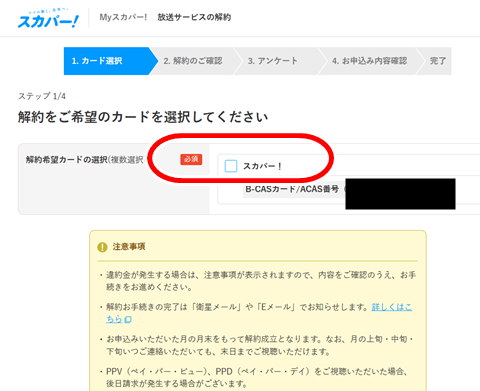Screen dimensions: 480x391
Task: Click the 注意事項 warning icon
Action: [102, 247]
